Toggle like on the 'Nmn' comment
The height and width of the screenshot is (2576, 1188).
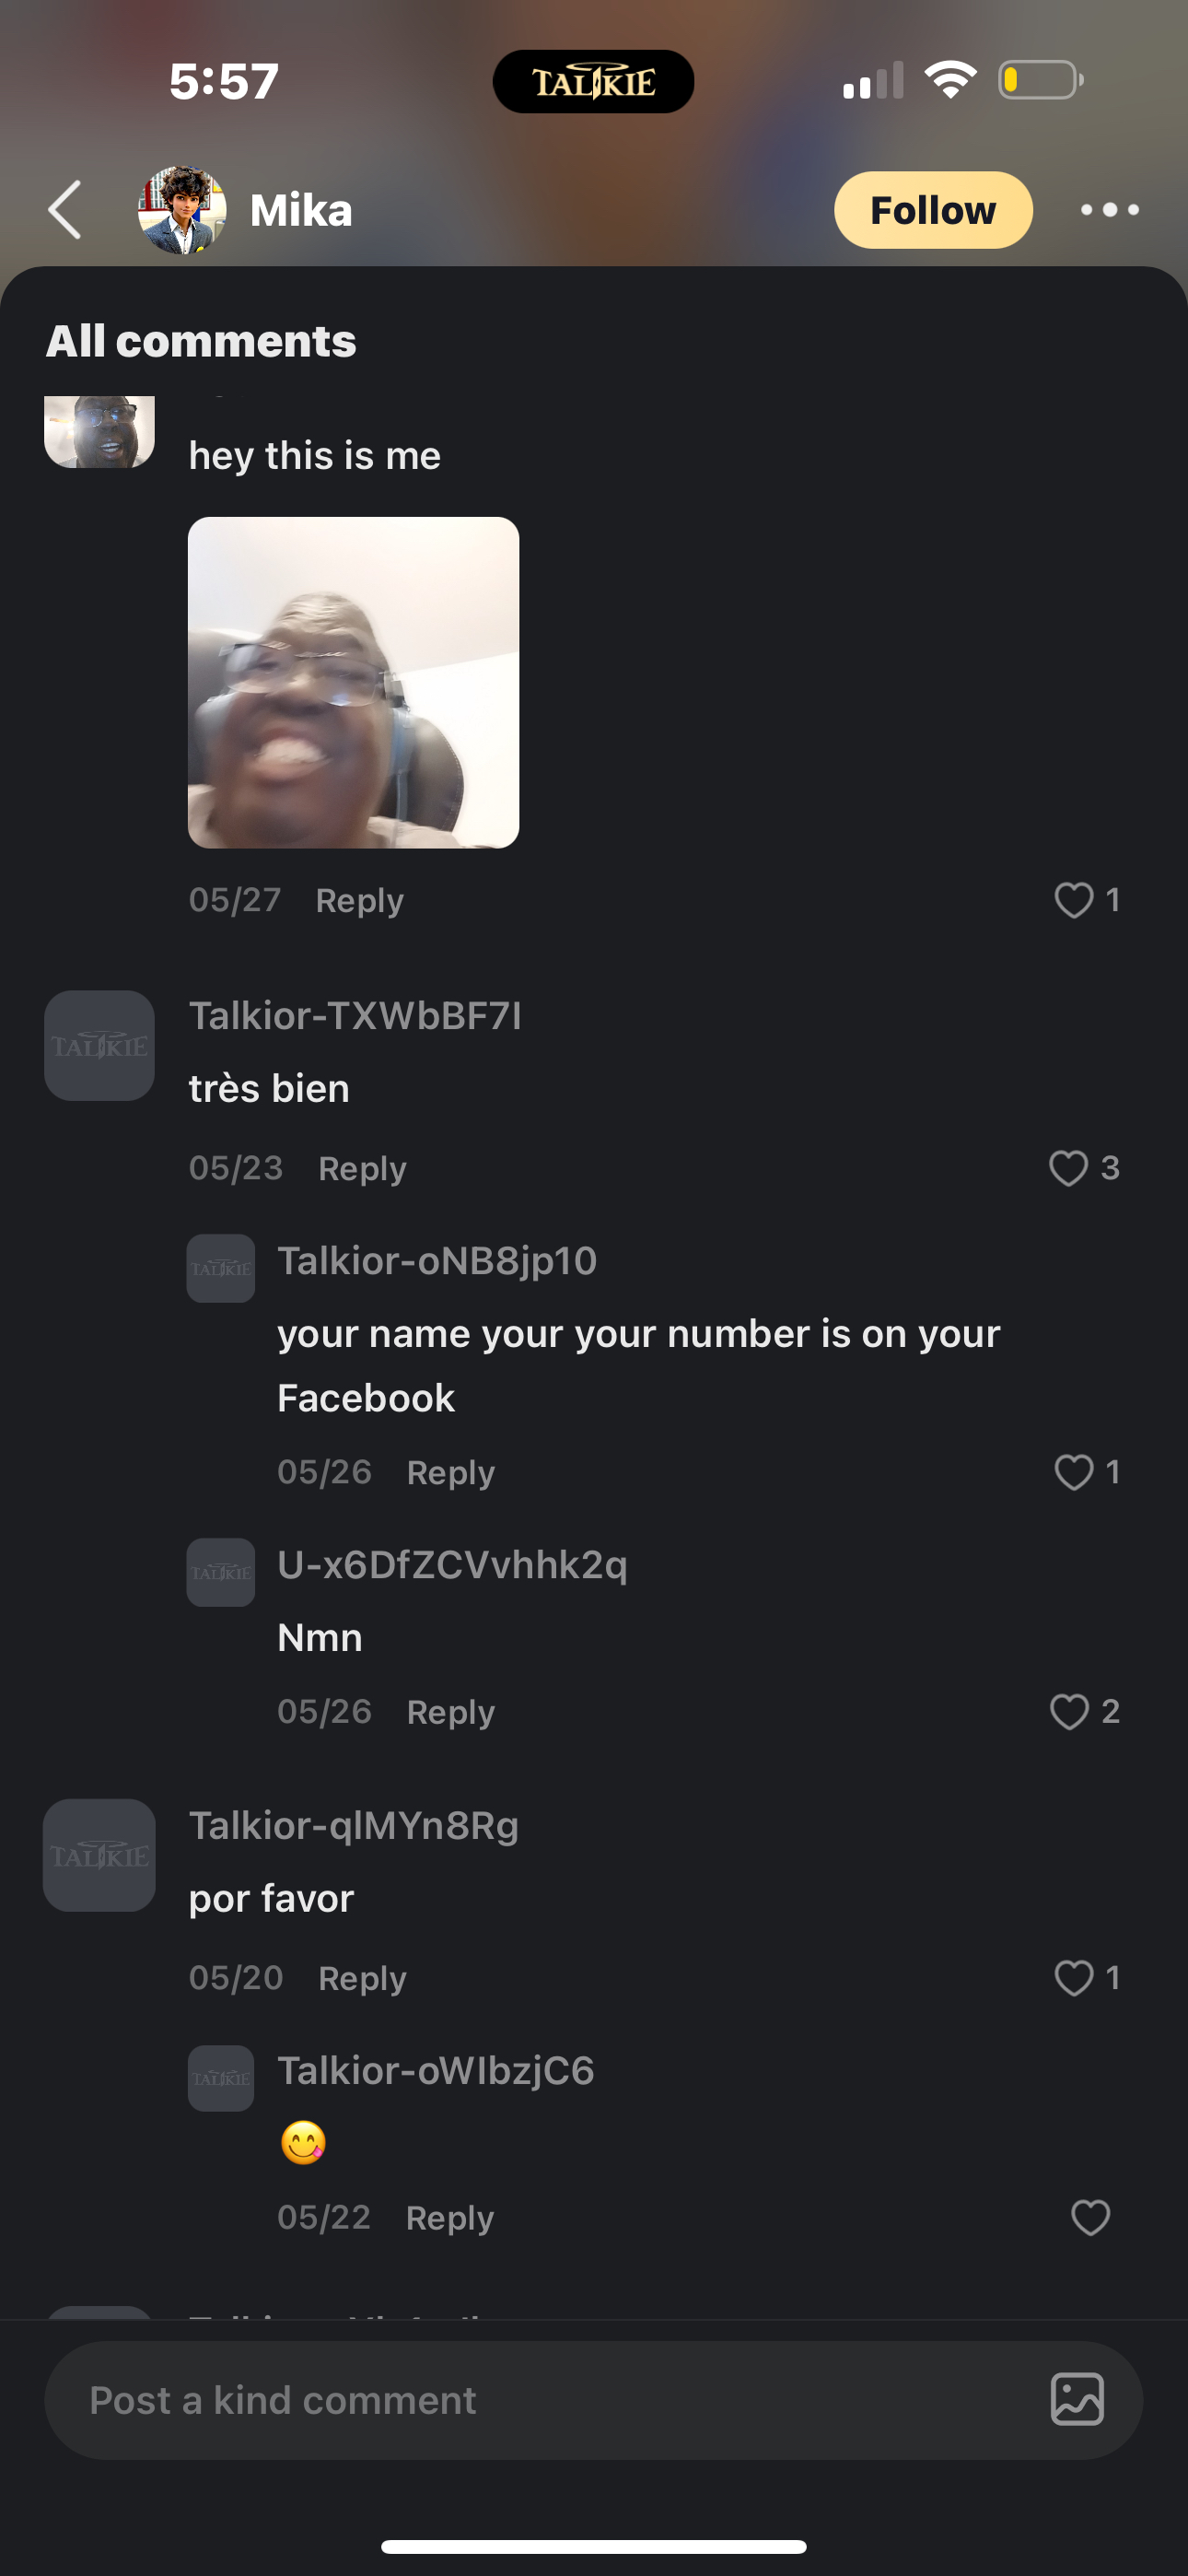[x=1069, y=1711]
